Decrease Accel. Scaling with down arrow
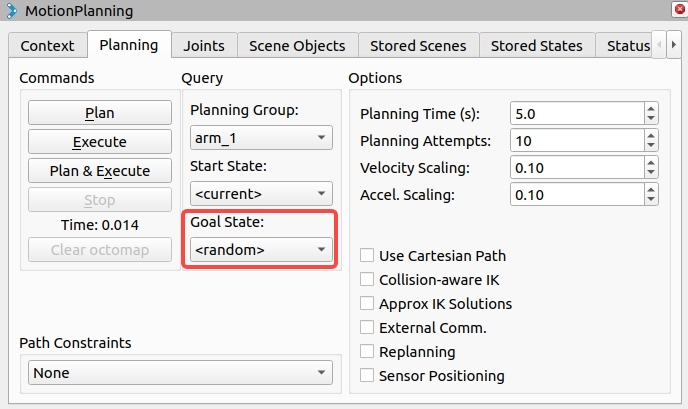688x409 pixels. tap(651, 200)
